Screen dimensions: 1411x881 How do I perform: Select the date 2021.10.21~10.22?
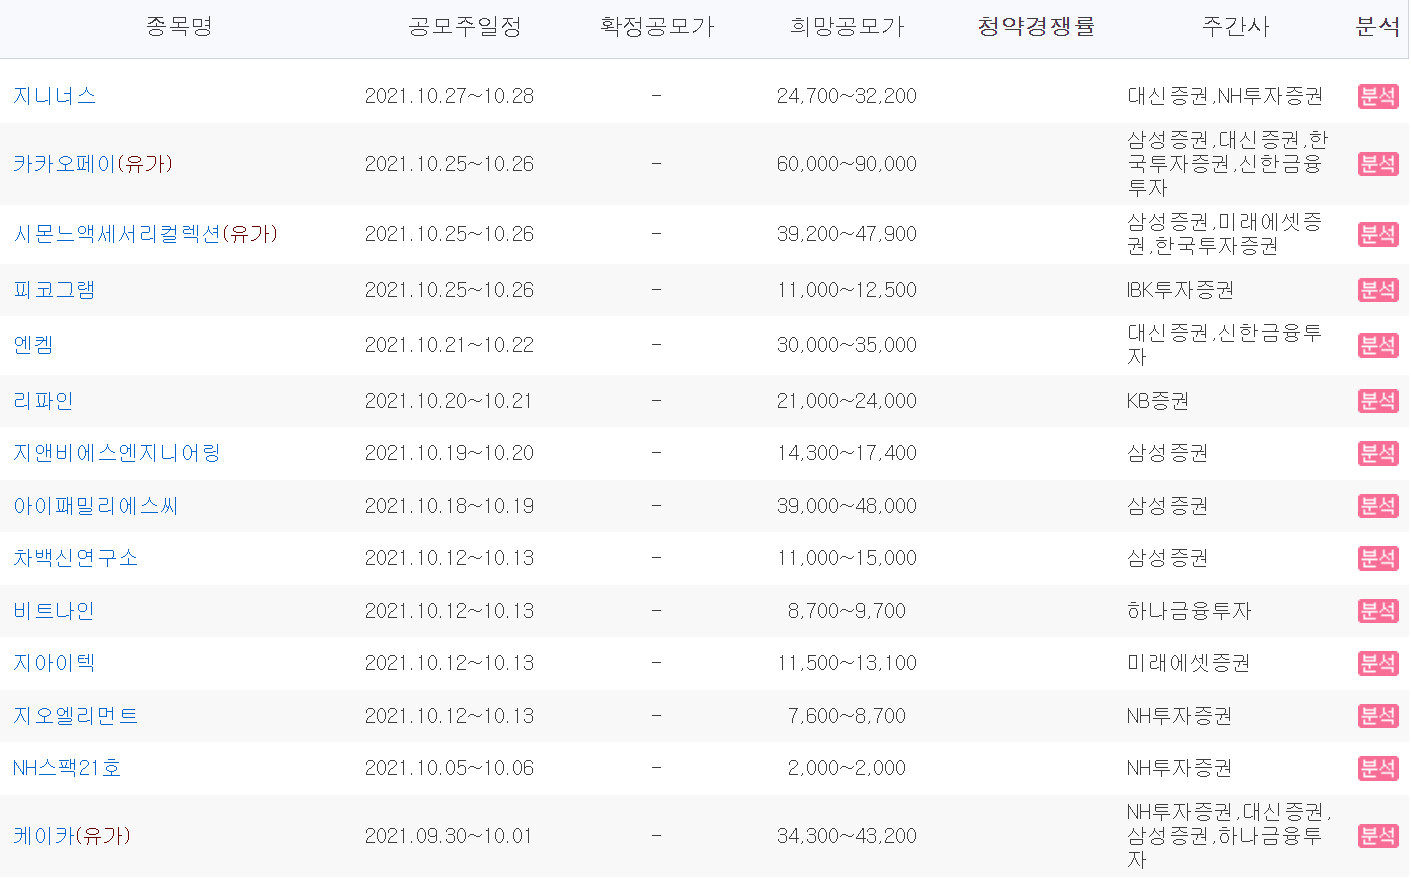449,345
